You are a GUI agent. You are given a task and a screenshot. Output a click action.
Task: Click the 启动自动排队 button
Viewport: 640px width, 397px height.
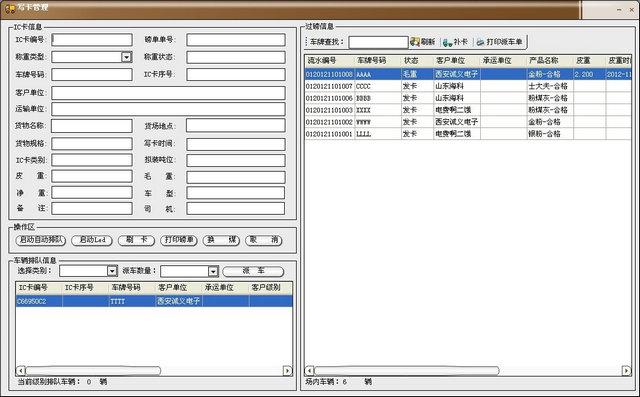click(40, 240)
